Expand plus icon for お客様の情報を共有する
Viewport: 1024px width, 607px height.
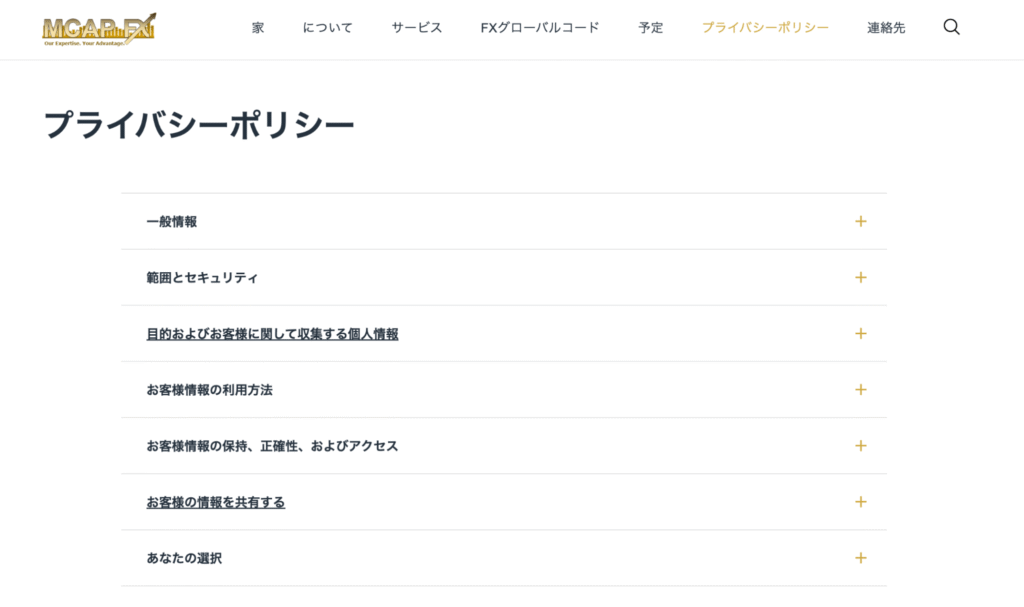(x=861, y=502)
